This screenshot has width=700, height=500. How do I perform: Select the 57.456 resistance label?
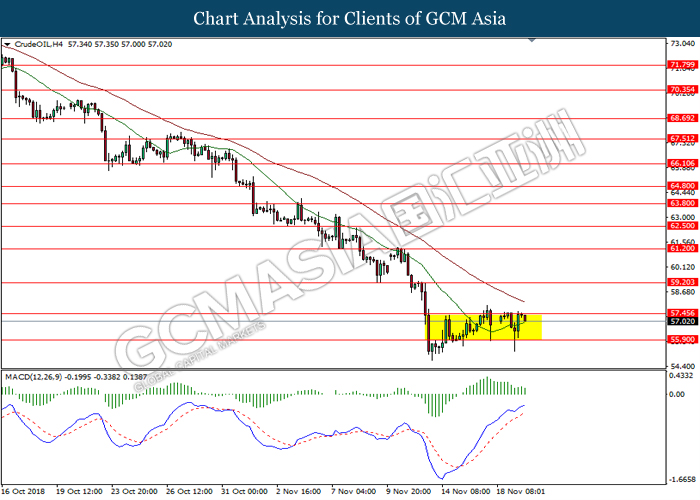[682, 313]
